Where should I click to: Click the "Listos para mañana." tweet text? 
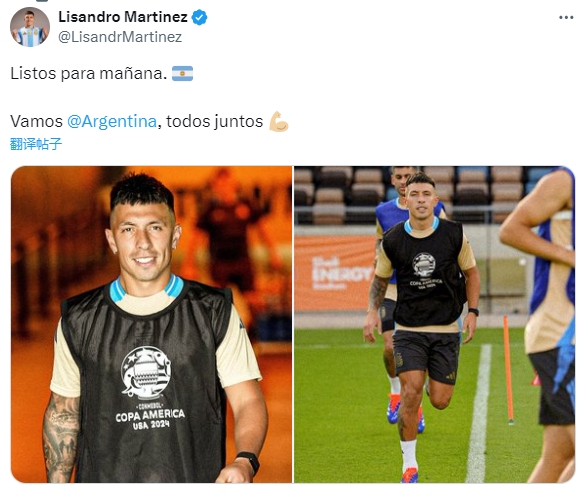pos(88,74)
